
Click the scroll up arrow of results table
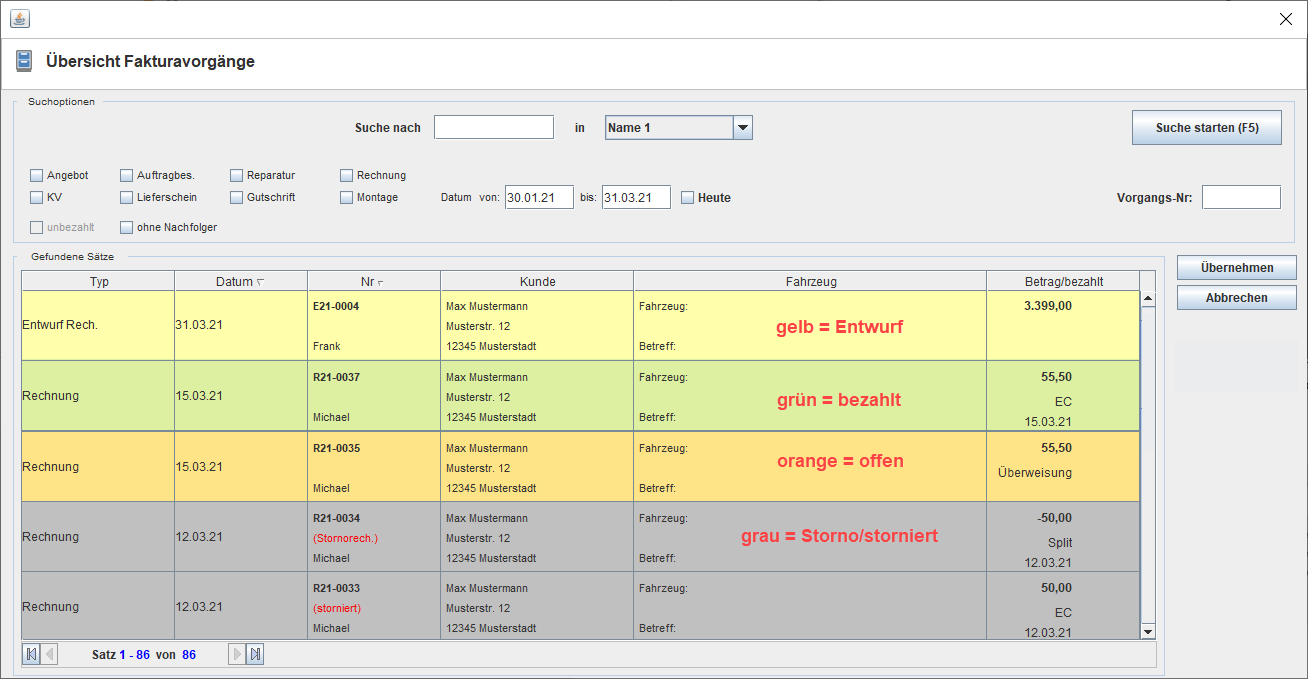click(1148, 298)
